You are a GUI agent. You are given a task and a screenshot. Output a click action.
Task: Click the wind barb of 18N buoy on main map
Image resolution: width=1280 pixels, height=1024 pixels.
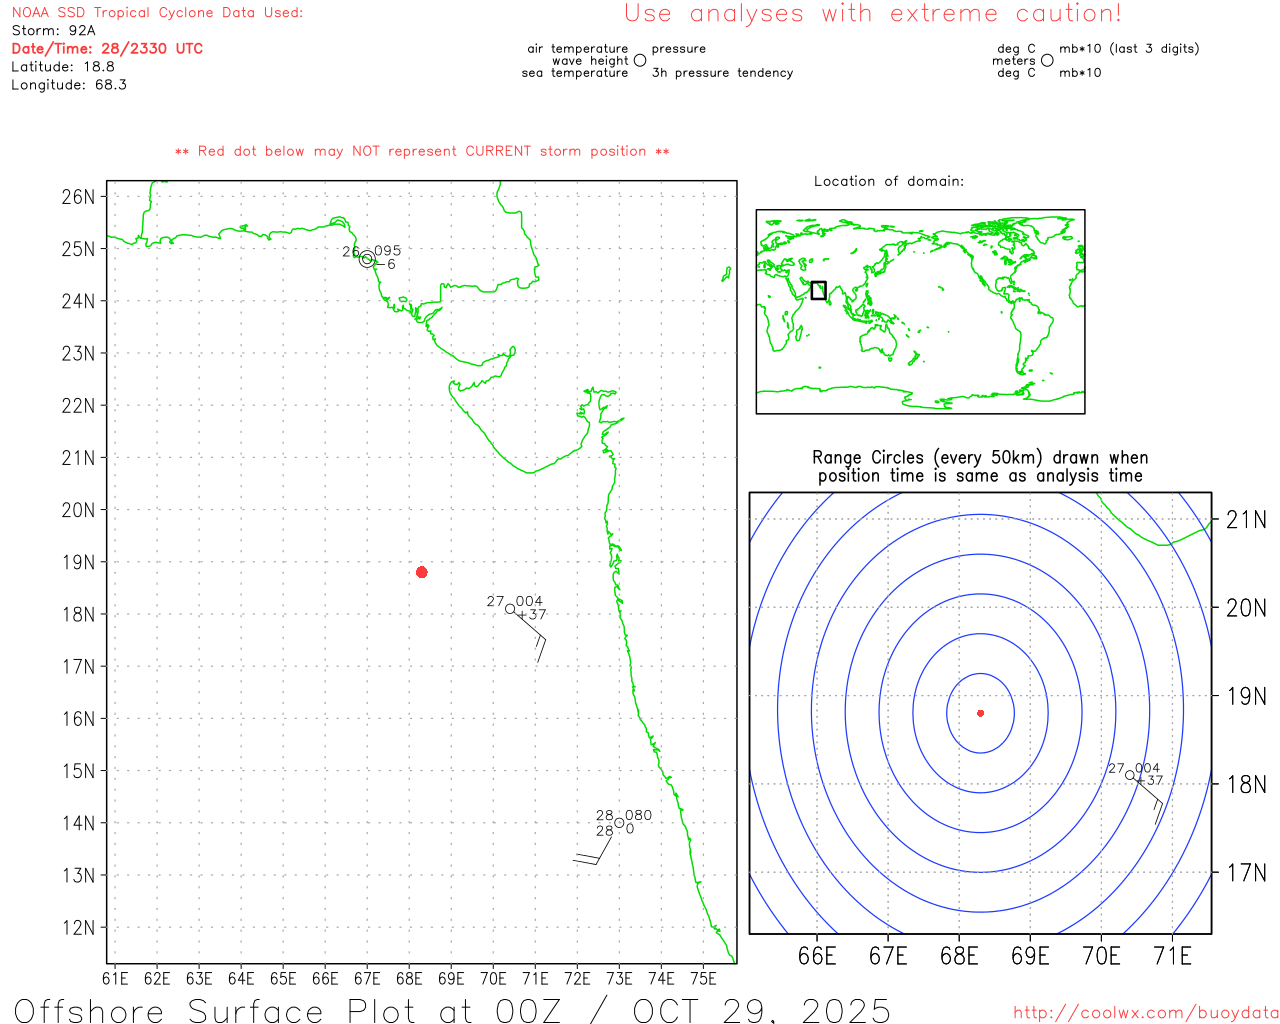click(x=529, y=636)
